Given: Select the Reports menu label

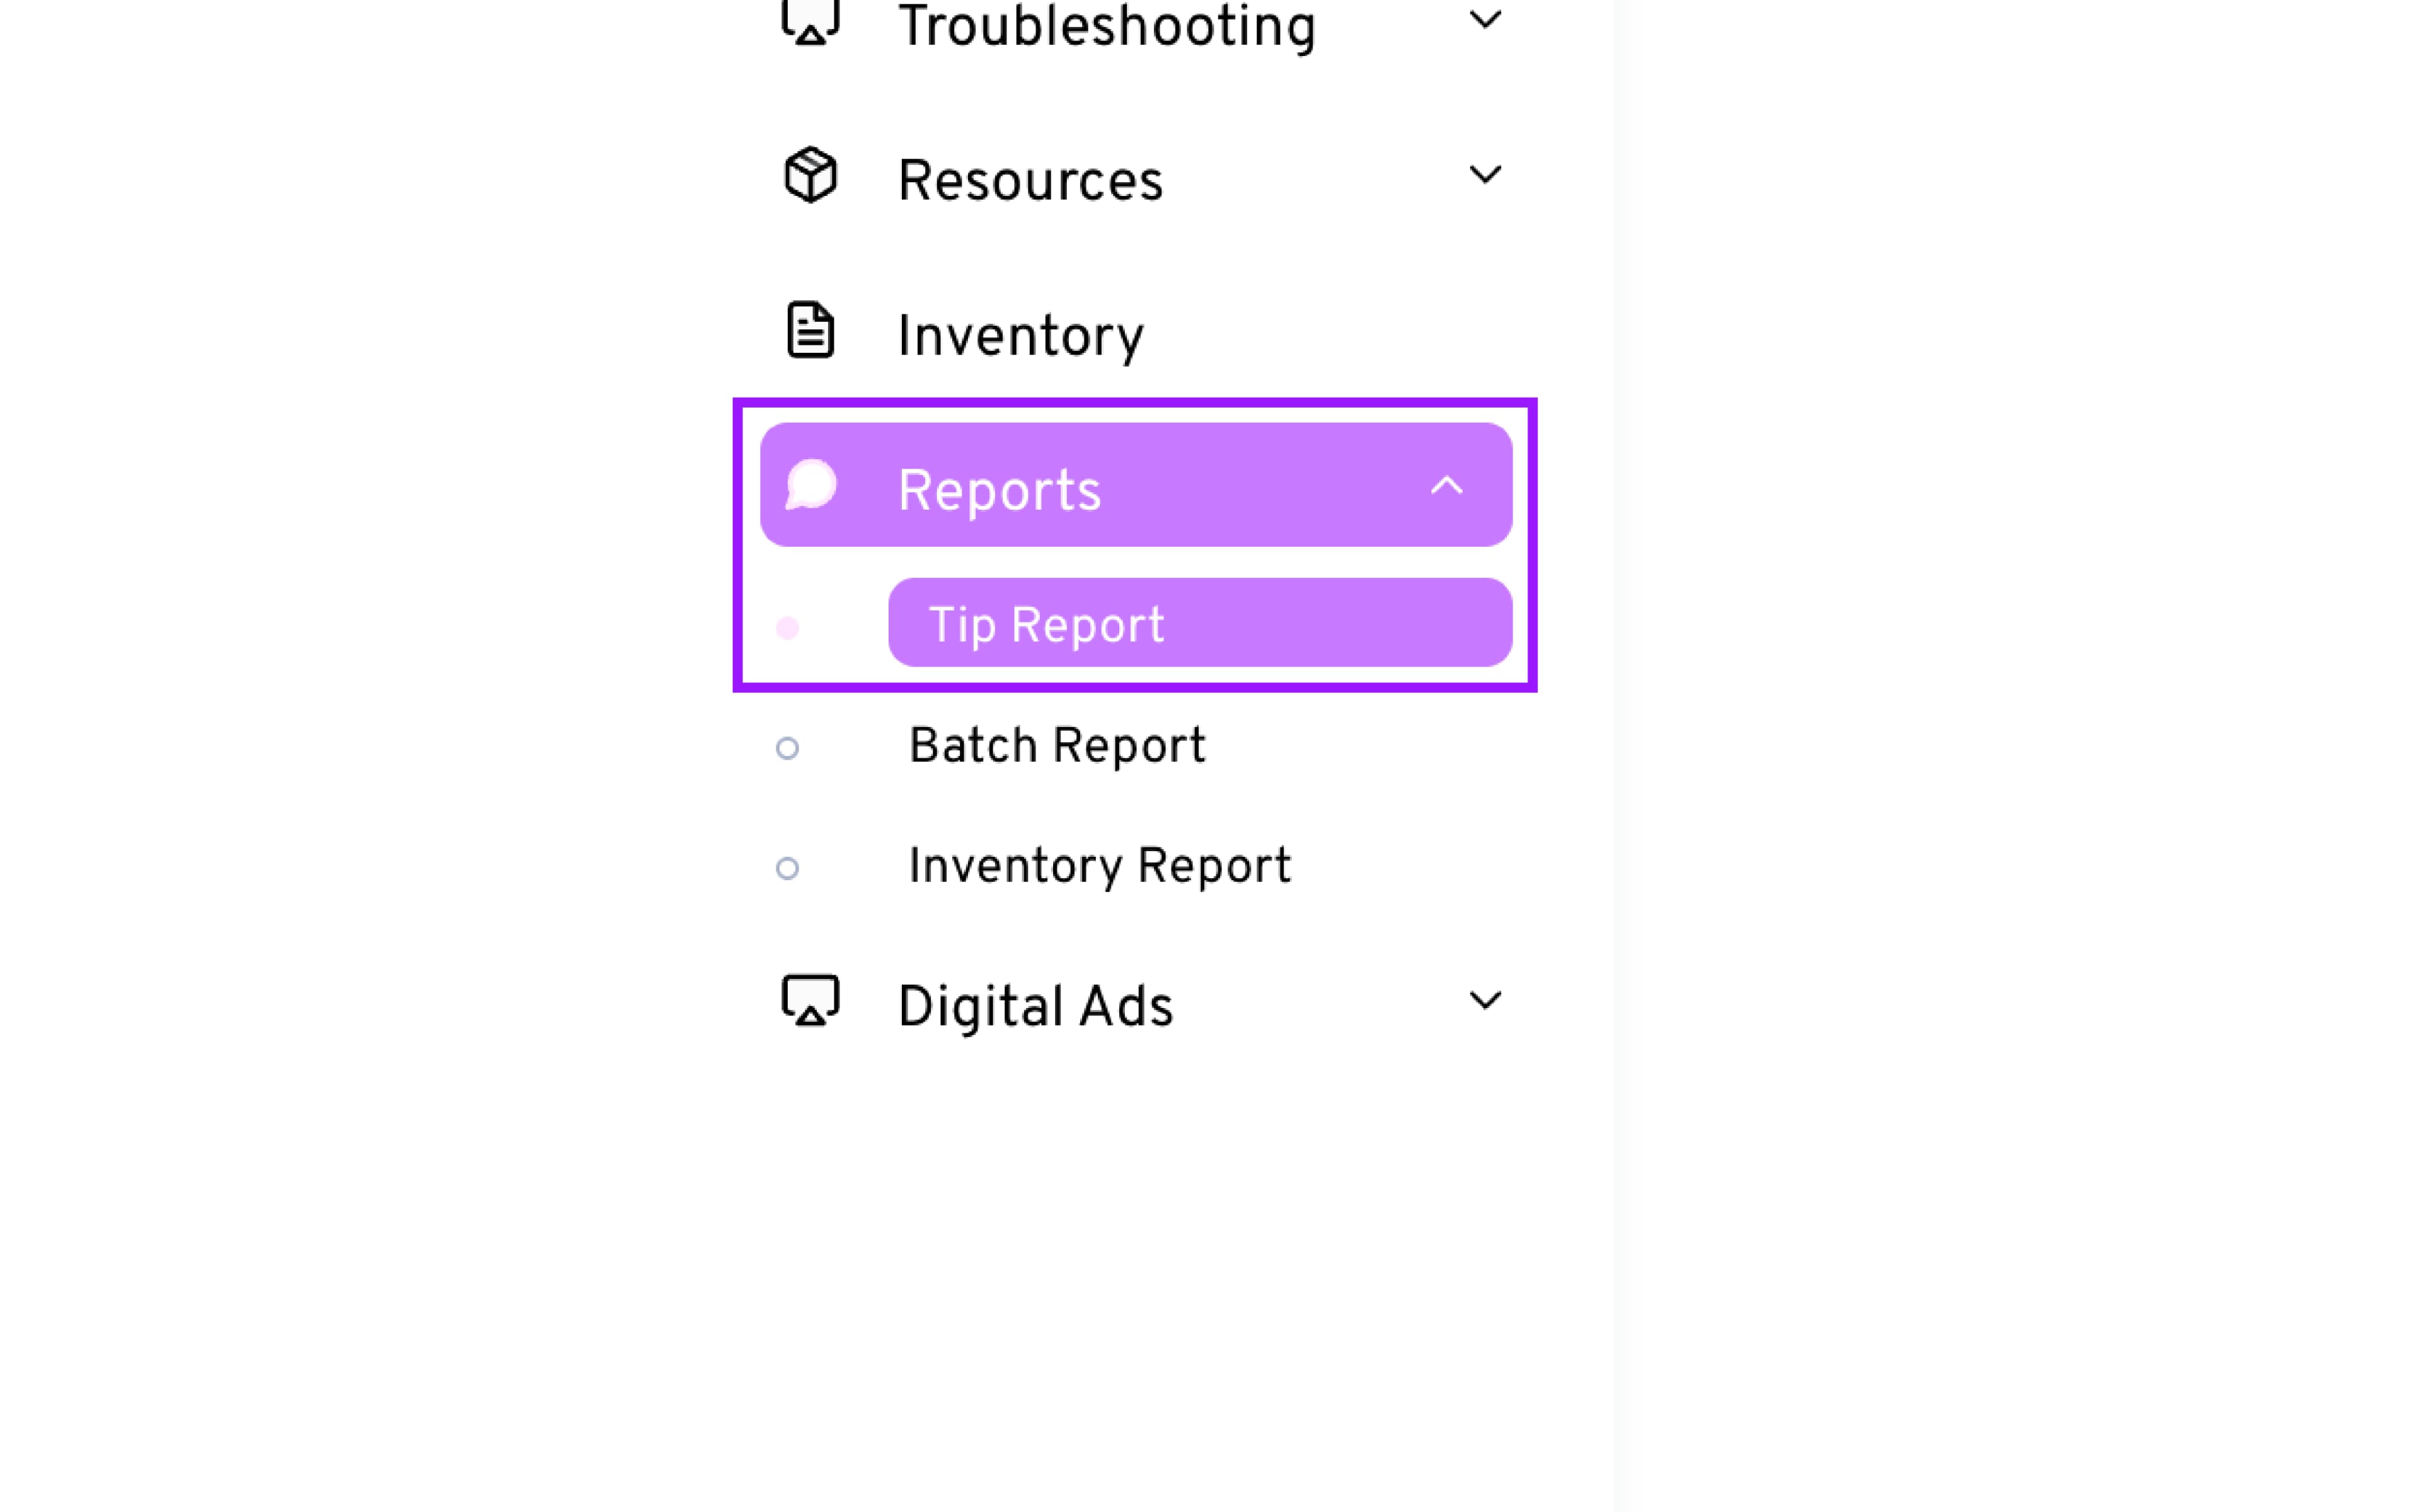Looking at the screenshot, I should [x=999, y=490].
